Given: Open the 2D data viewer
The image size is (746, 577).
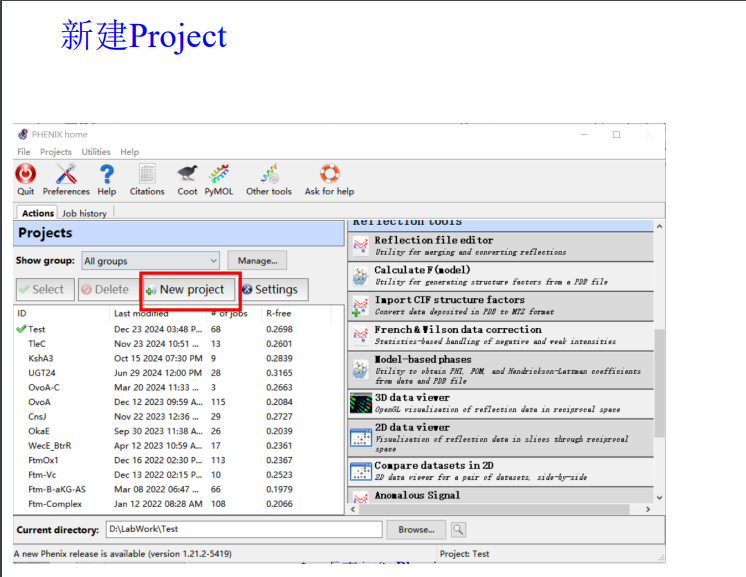Looking at the screenshot, I should [501, 438].
